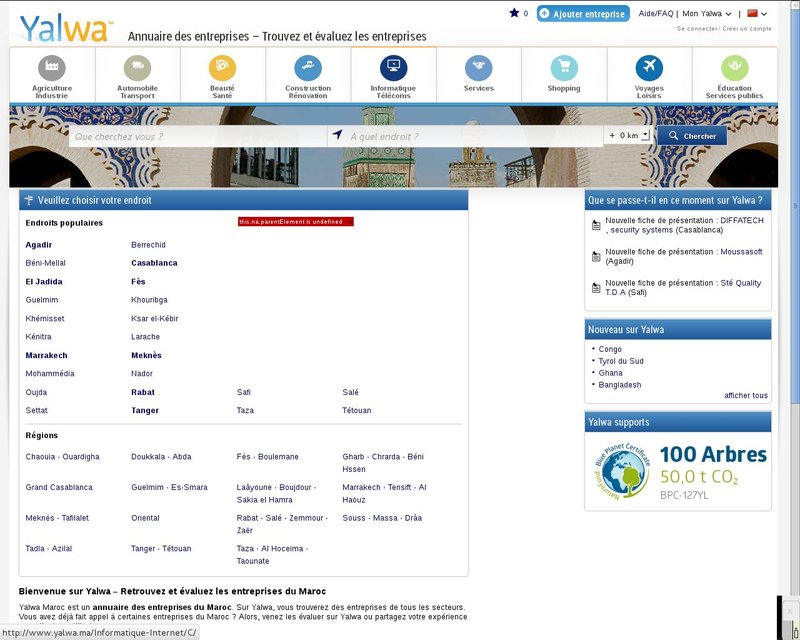Open the Agriculture Industrie category icon

pos(52,67)
